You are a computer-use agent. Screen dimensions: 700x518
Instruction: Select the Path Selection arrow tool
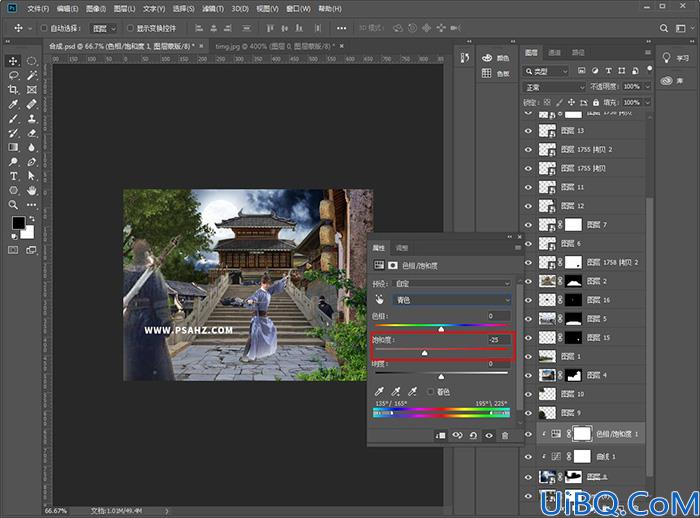pyautogui.click(x=31, y=176)
